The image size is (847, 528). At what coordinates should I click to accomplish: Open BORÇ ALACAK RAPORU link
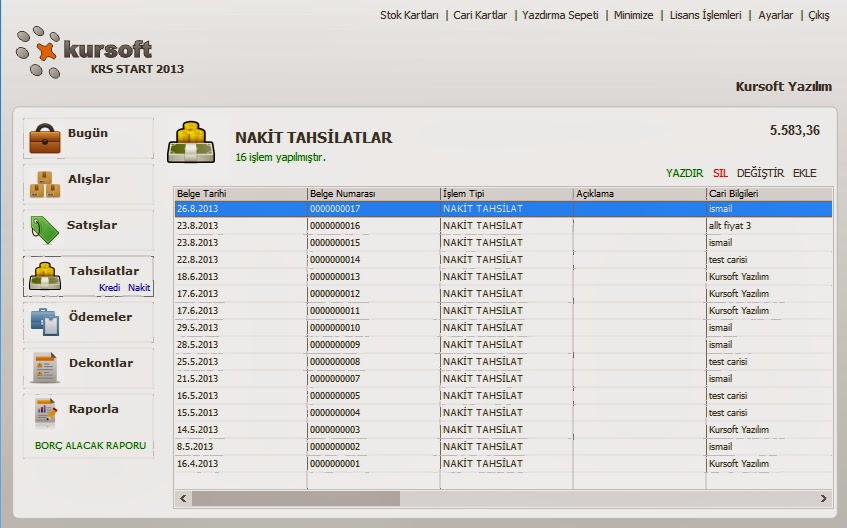point(90,446)
